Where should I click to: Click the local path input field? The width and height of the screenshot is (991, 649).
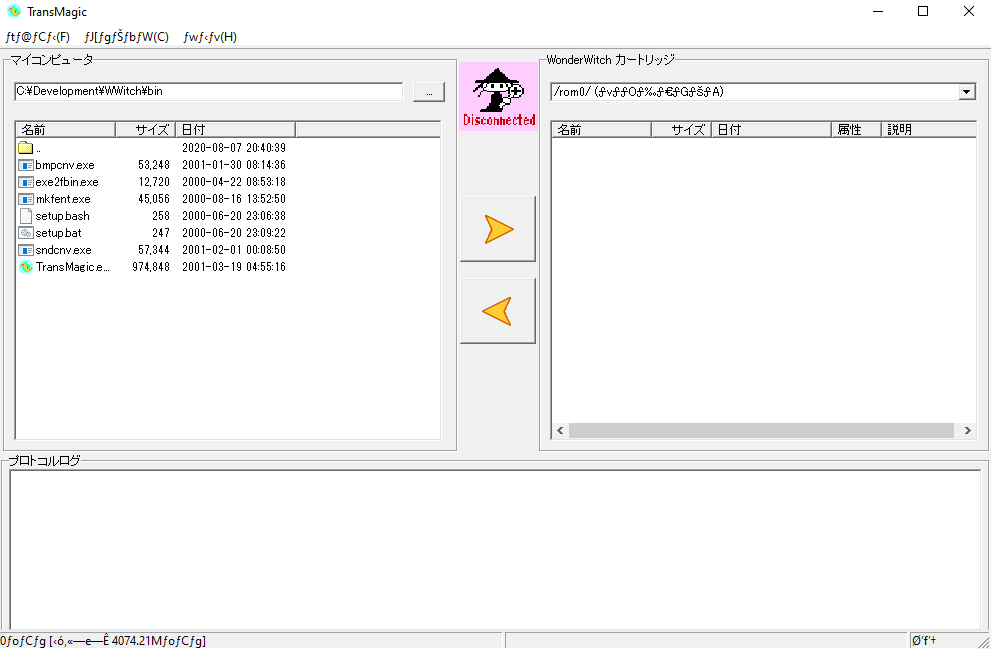pyautogui.click(x=208, y=92)
